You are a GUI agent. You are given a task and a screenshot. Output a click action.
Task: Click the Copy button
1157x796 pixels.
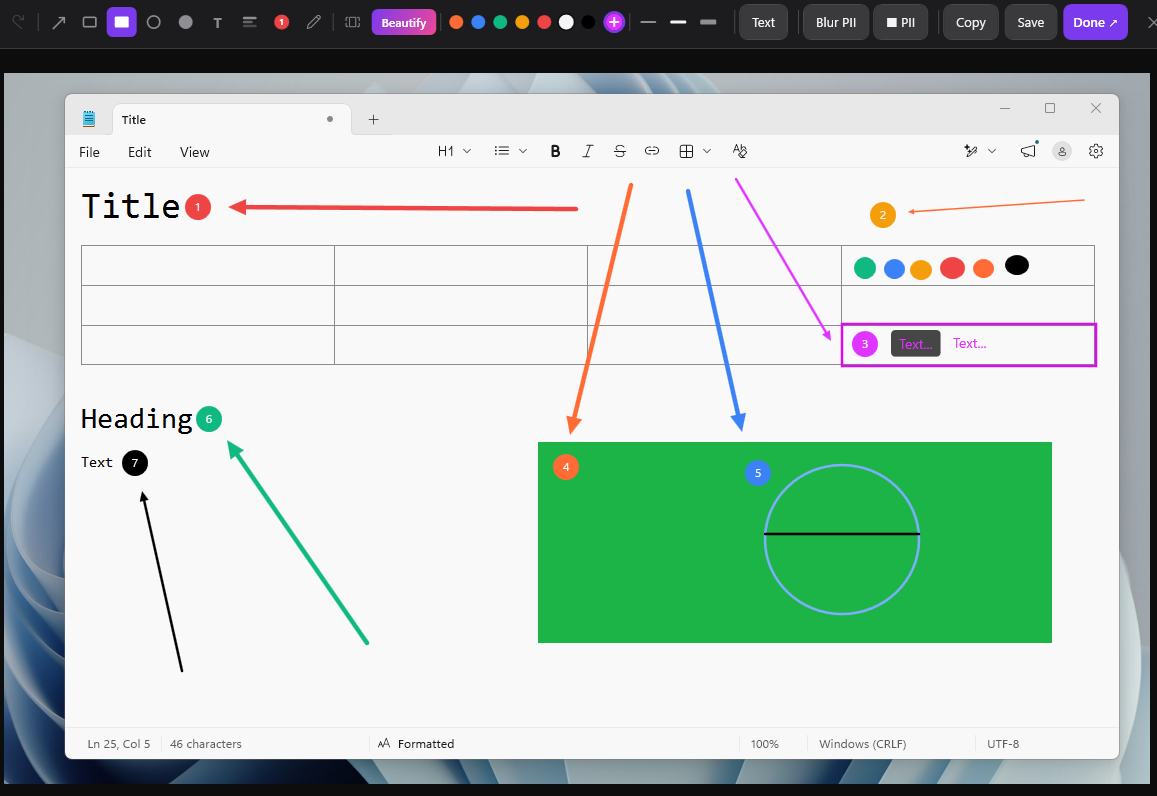click(x=970, y=22)
